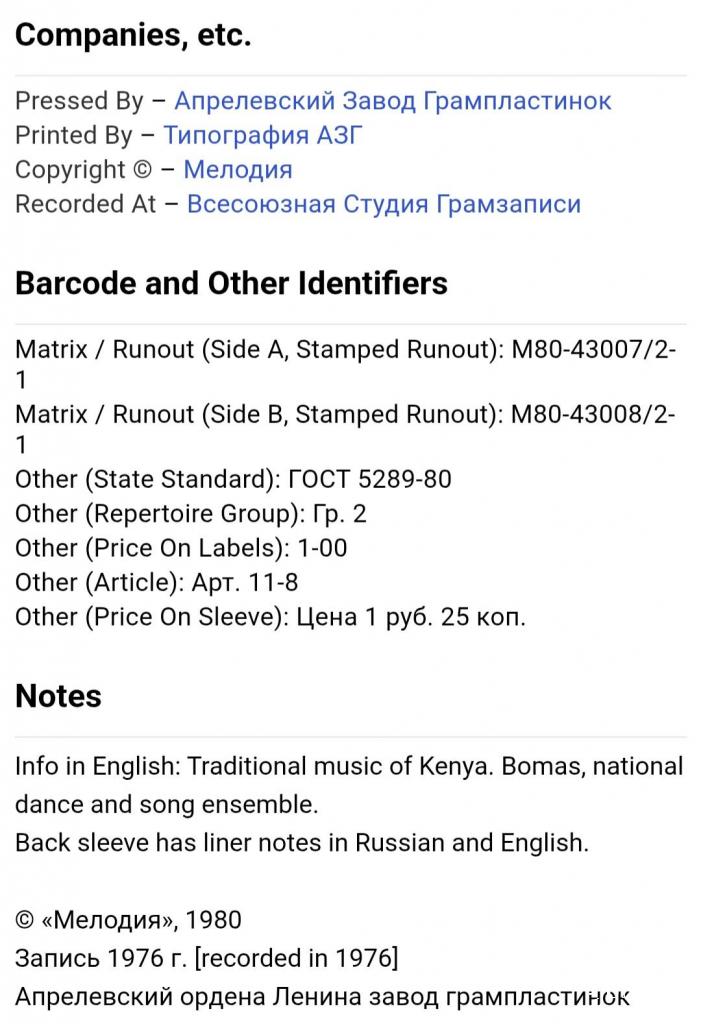Click the "Info in English" note text
Image resolution: width=701 pixels, height=1024 pixels.
pos(349,767)
